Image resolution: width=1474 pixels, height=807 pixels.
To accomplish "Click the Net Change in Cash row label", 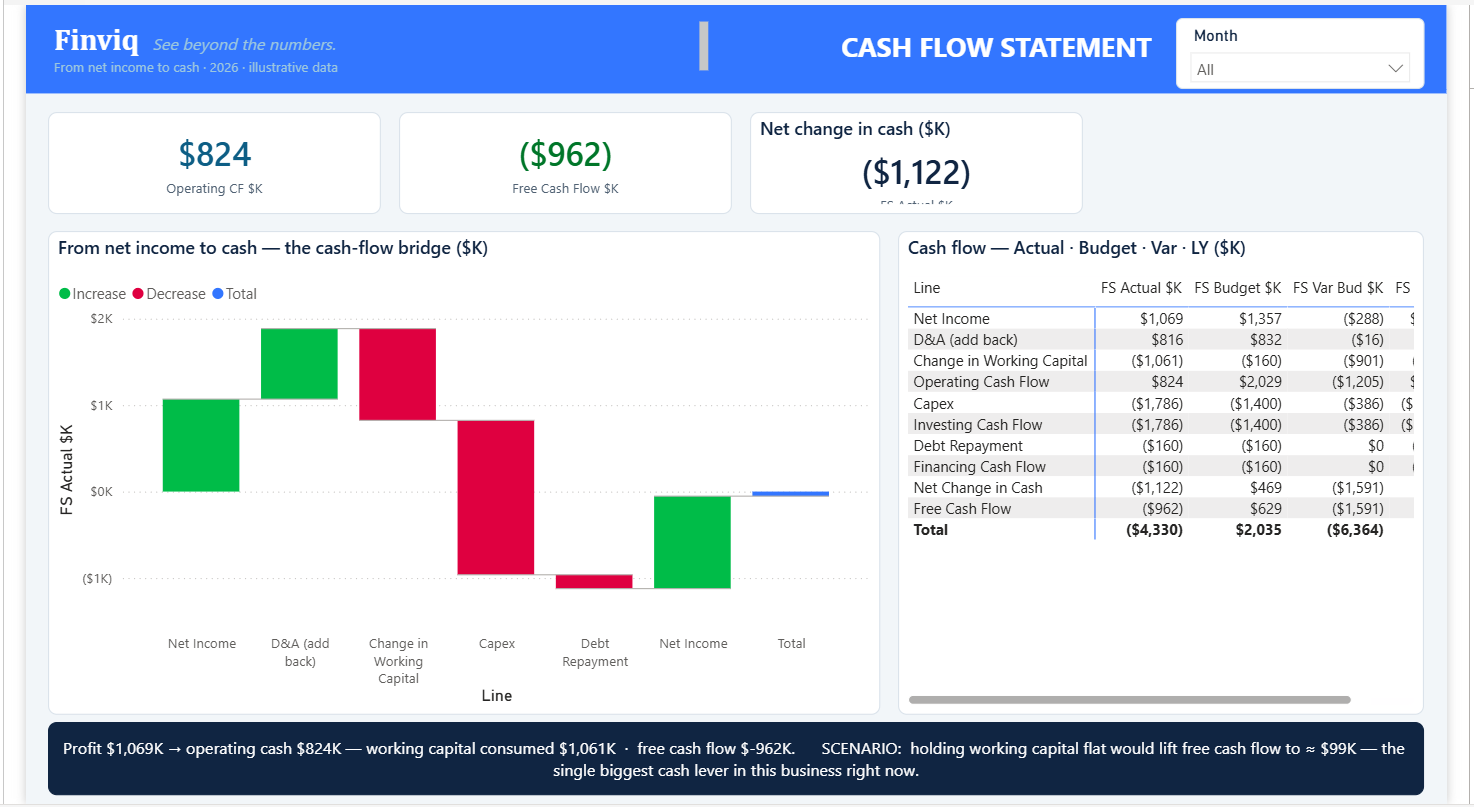I will (x=977, y=488).
